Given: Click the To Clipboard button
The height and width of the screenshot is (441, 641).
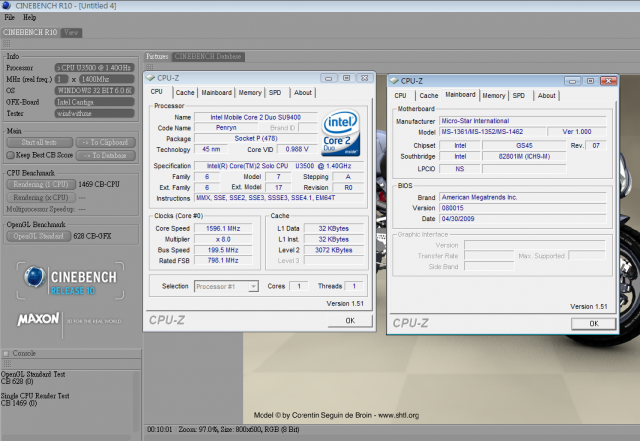Looking at the screenshot, I should coord(105,142).
